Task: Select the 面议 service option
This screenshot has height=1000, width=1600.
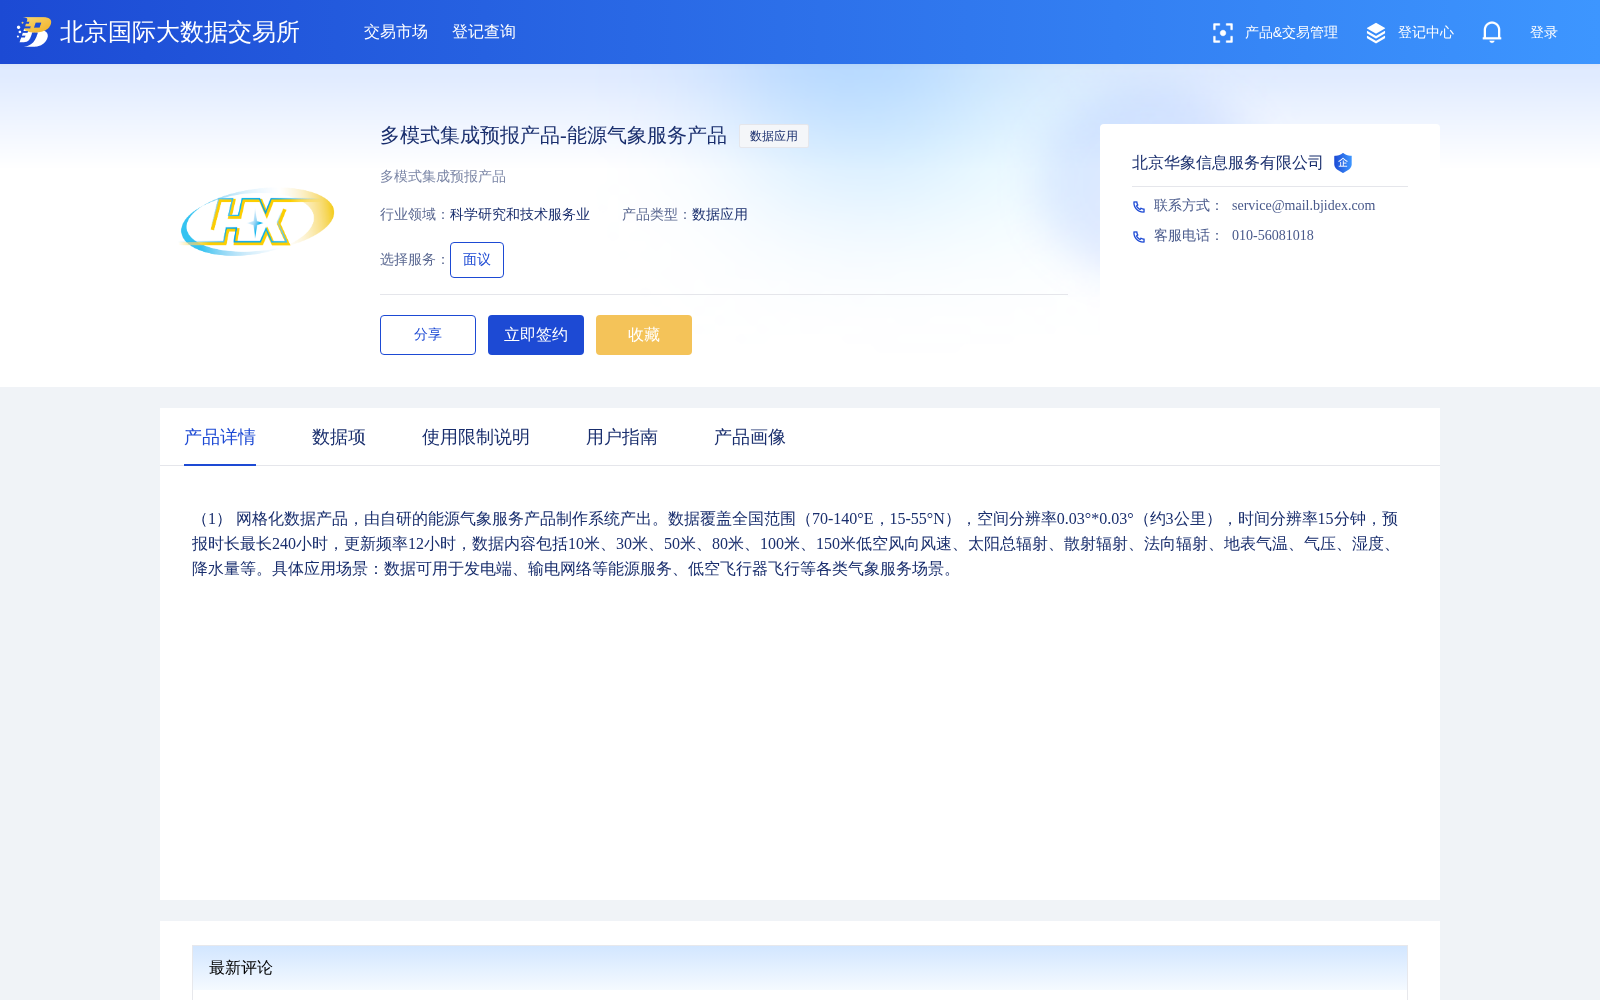Action: [477, 260]
